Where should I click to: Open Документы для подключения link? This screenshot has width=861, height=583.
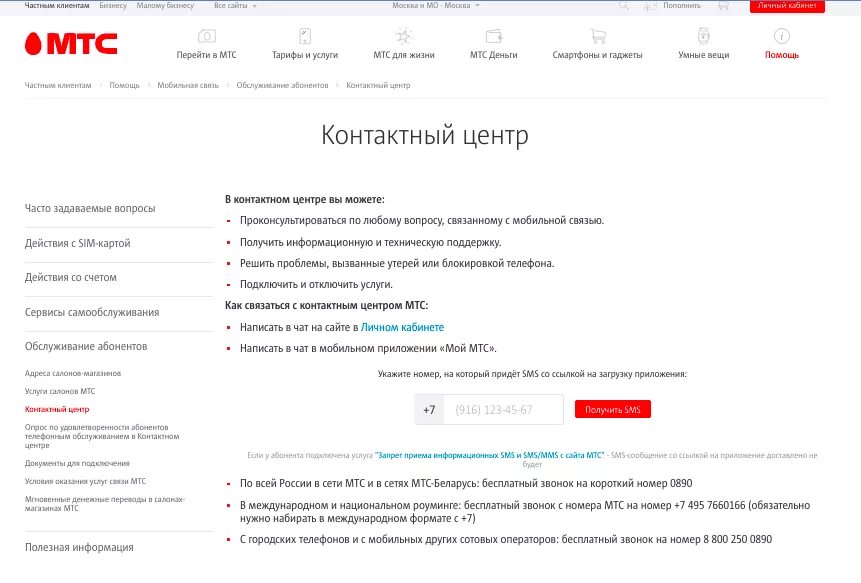click(x=77, y=463)
